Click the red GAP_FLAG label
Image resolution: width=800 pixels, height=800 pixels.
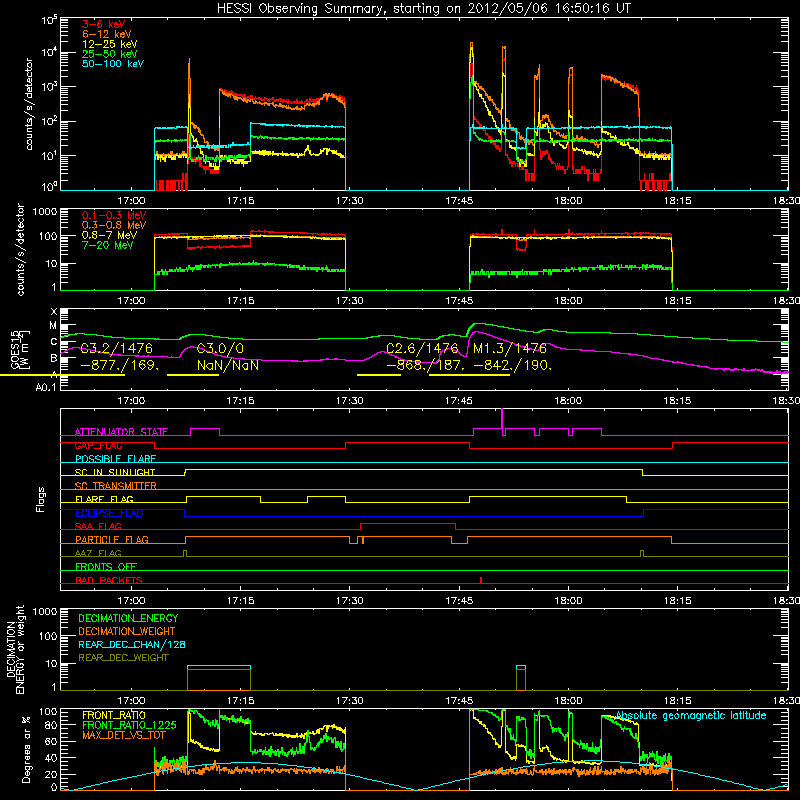coord(98,445)
